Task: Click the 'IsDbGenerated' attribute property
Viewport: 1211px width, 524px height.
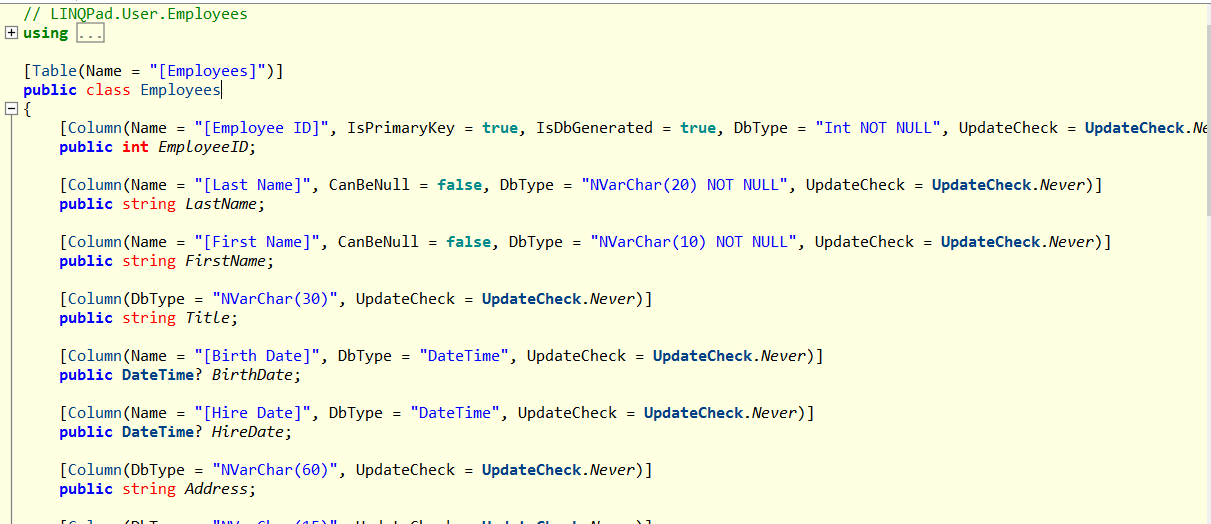Action: (x=595, y=128)
